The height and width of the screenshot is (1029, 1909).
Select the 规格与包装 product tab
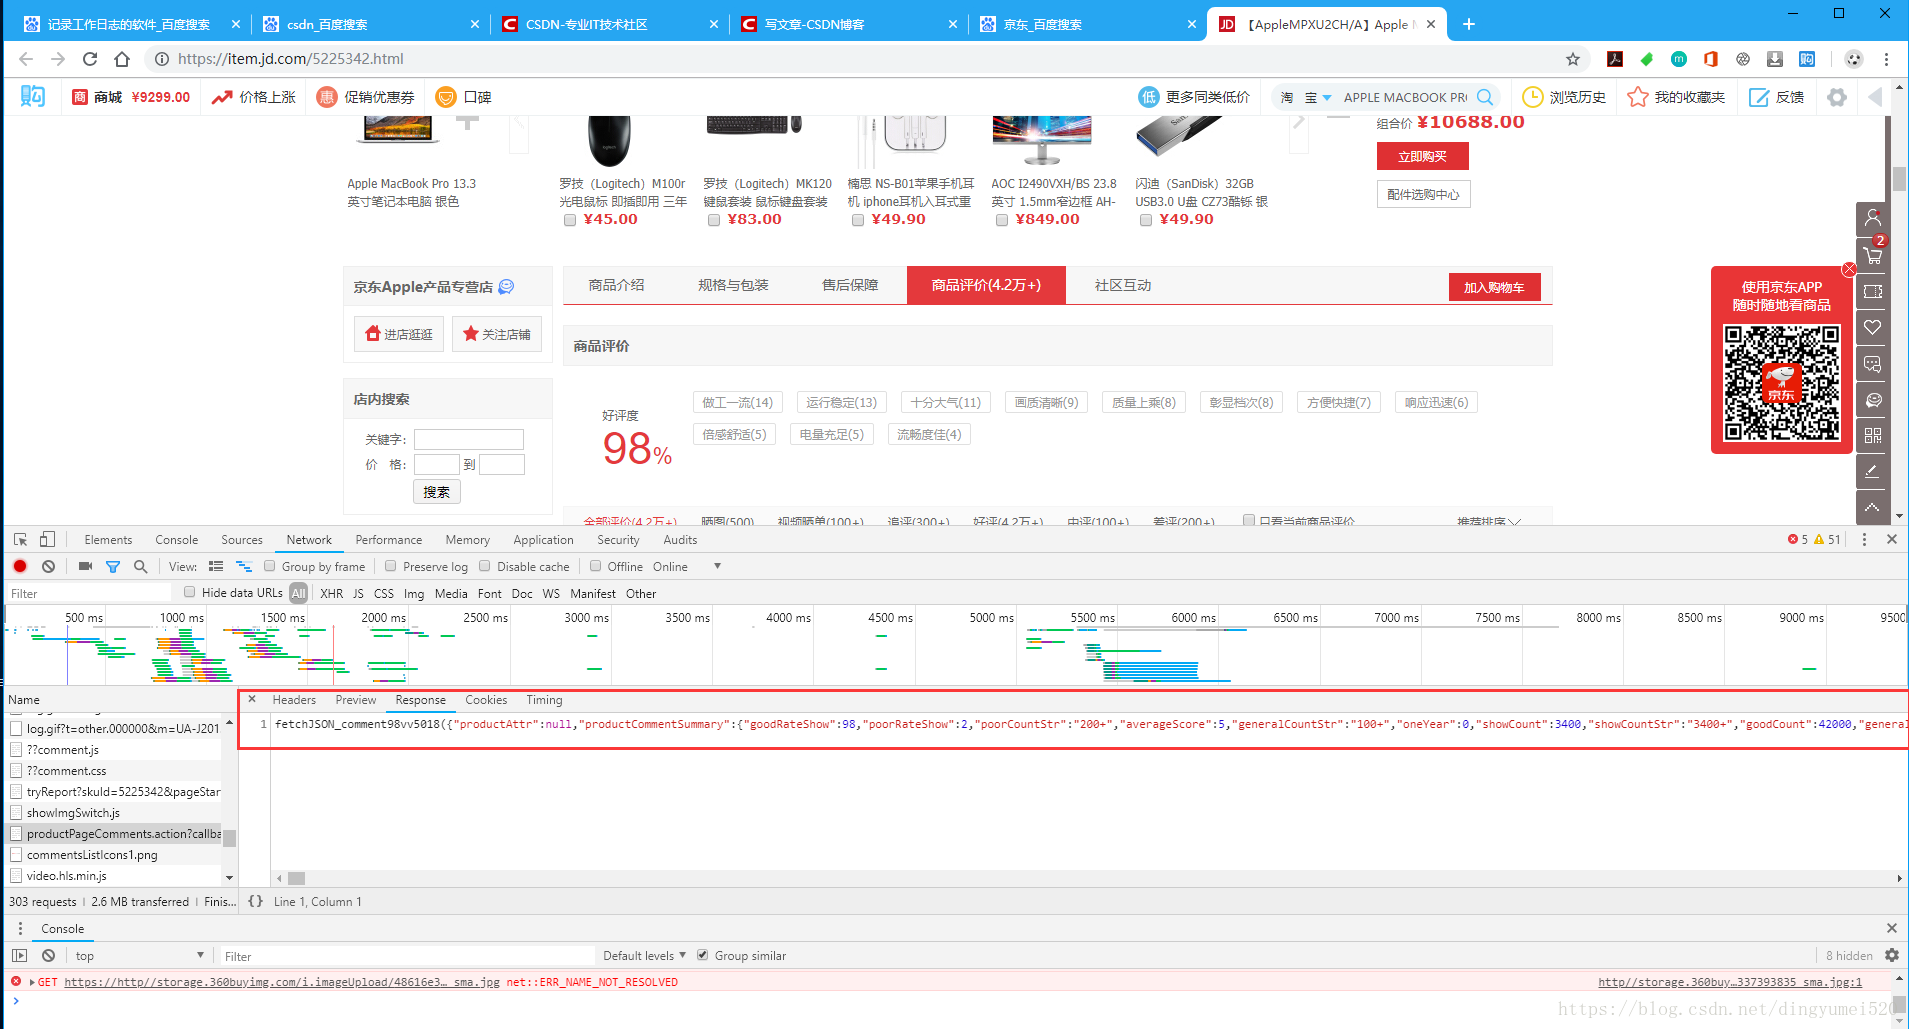(733, 285)
